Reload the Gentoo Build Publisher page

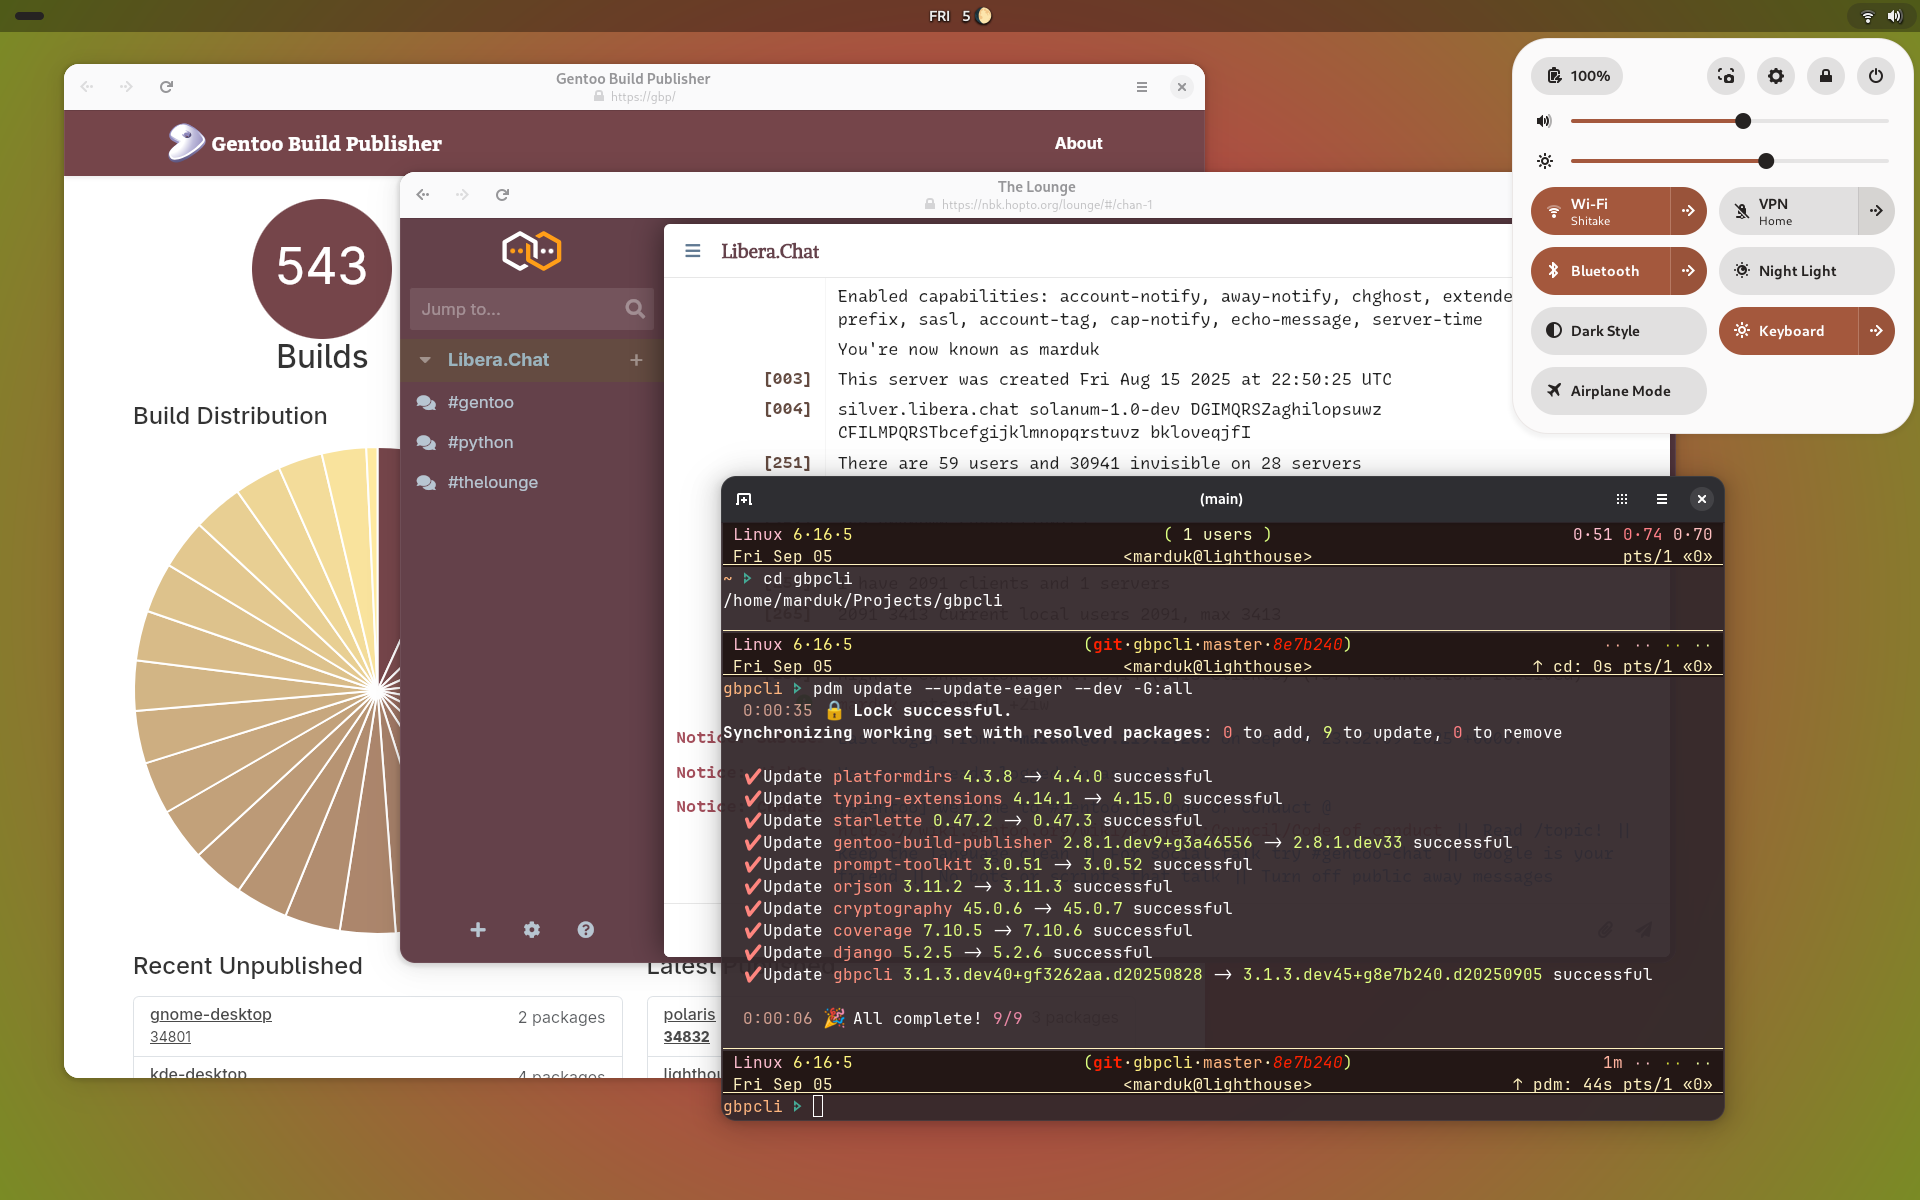click(167, 87)
